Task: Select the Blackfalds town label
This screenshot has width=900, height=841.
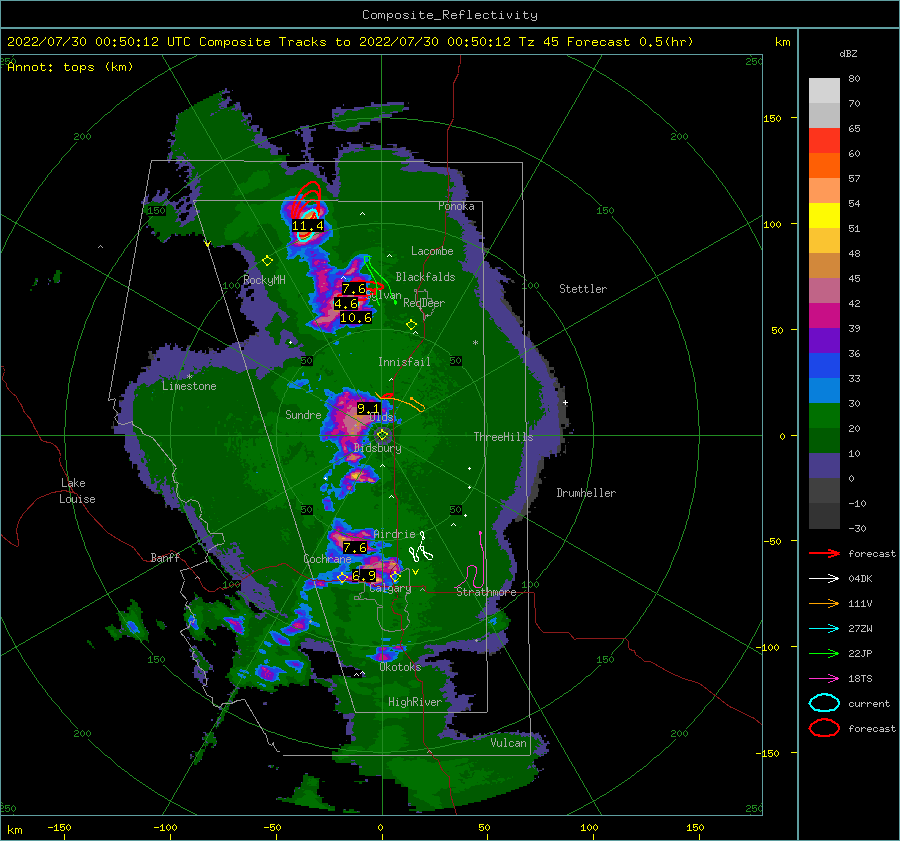Action: point(425,277)
